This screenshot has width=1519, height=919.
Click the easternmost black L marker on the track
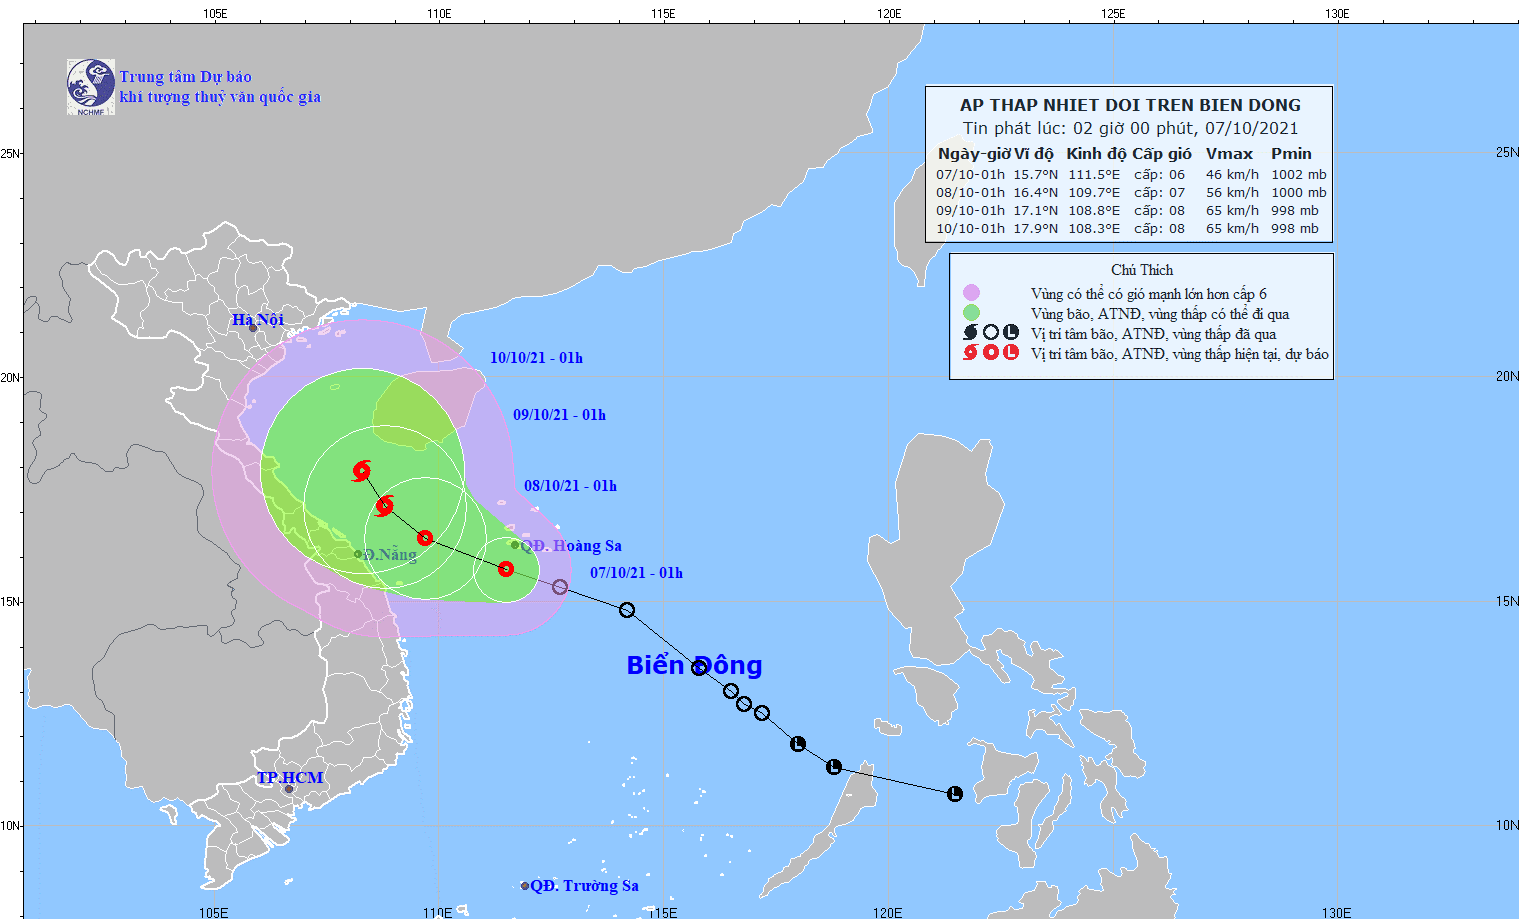955,794
